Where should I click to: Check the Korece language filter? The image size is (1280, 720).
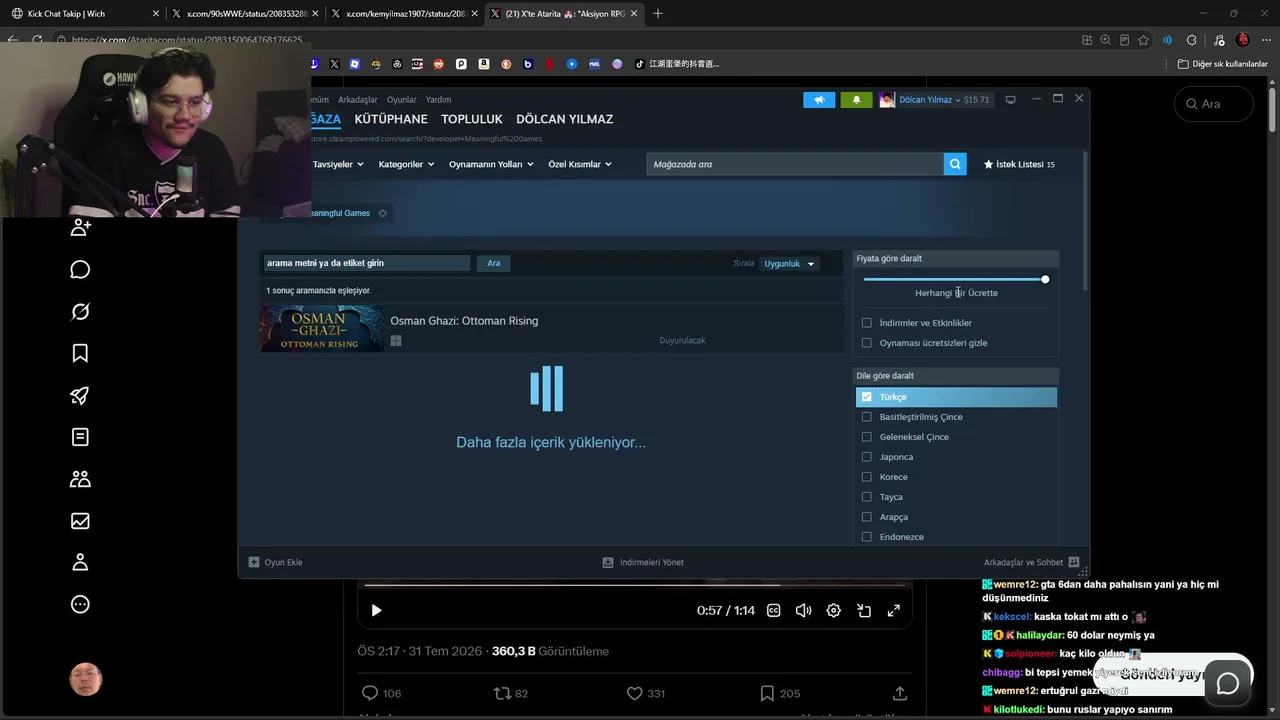point(866,477)
